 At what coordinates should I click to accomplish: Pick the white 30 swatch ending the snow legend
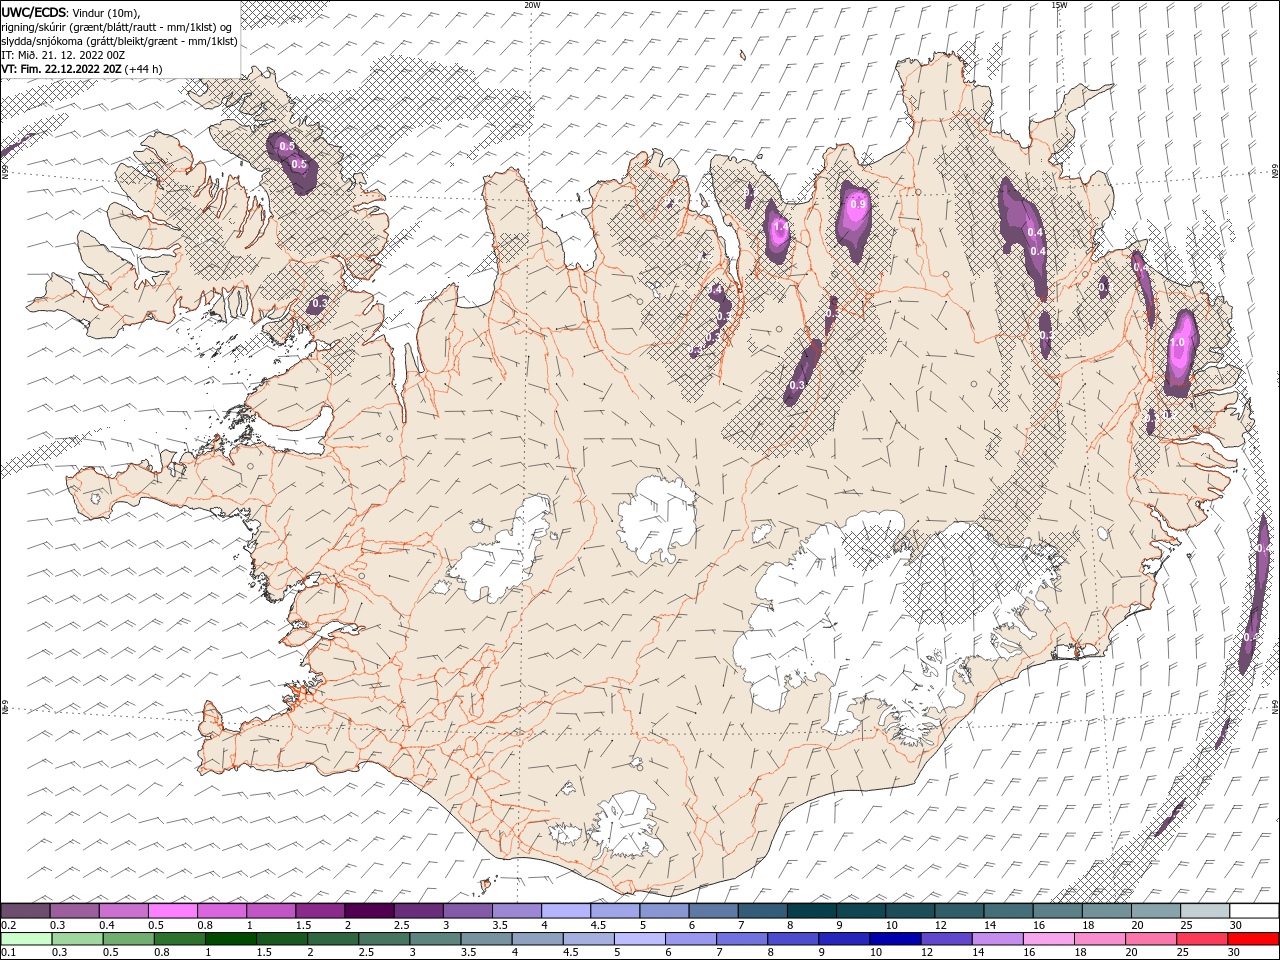pyautogui.click(x=1254, y=910)
